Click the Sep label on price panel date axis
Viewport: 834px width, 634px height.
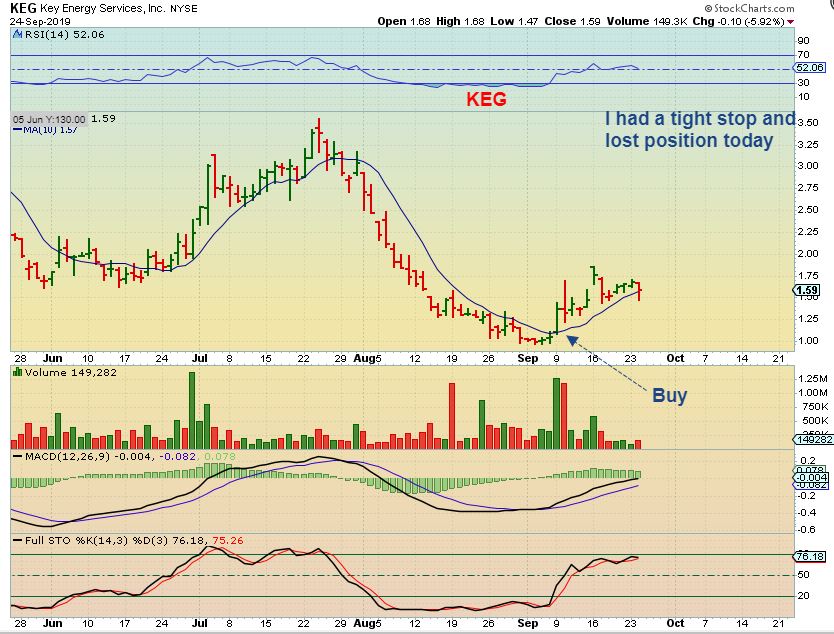point(528,358)
